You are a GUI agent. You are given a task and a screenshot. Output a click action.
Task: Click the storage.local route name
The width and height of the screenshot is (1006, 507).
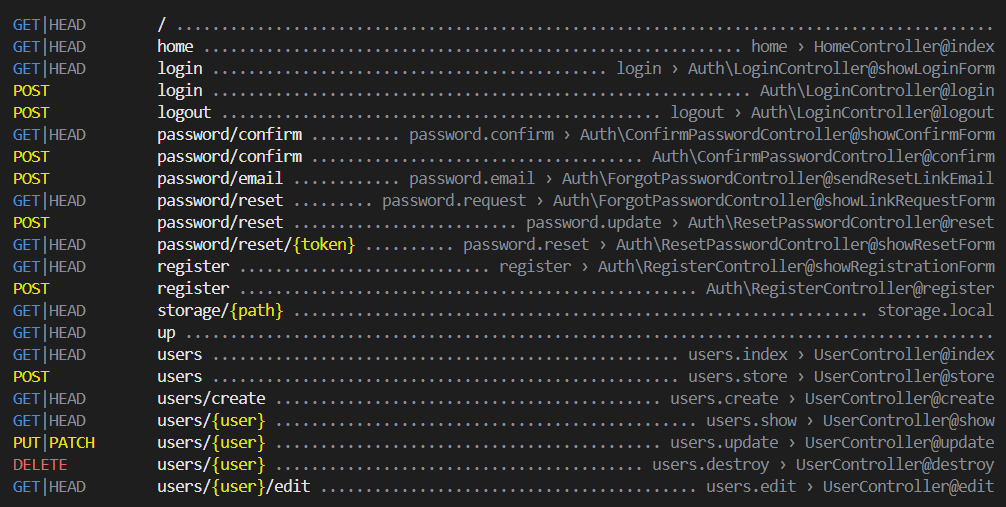[x=936, y=311]
